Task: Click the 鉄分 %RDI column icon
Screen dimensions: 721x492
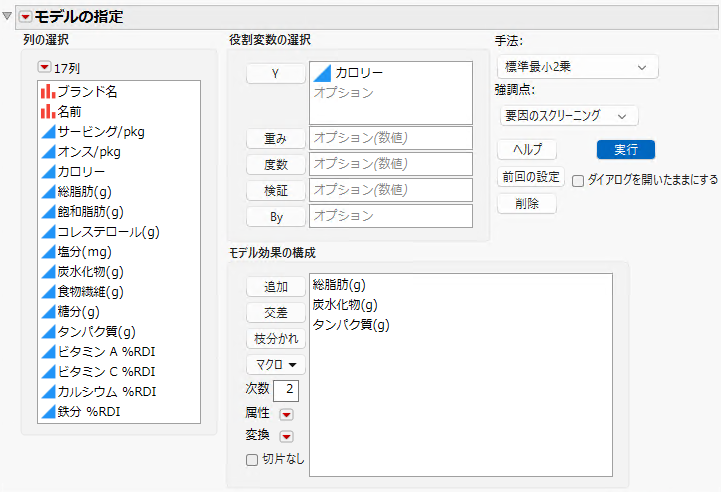Action: (48, 412)
